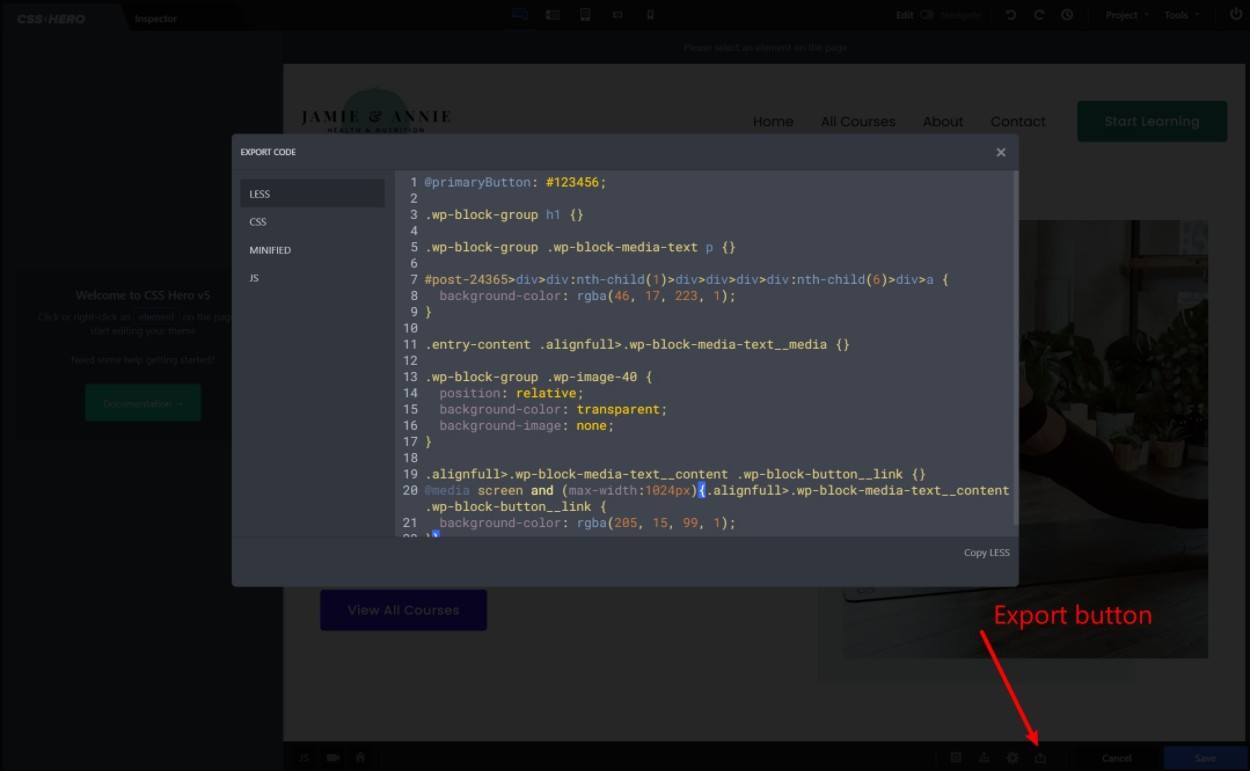Viewport: 1250px width, 771px height.
Task: Click the 'background-image: none;' code line
Action: point(526,425)
